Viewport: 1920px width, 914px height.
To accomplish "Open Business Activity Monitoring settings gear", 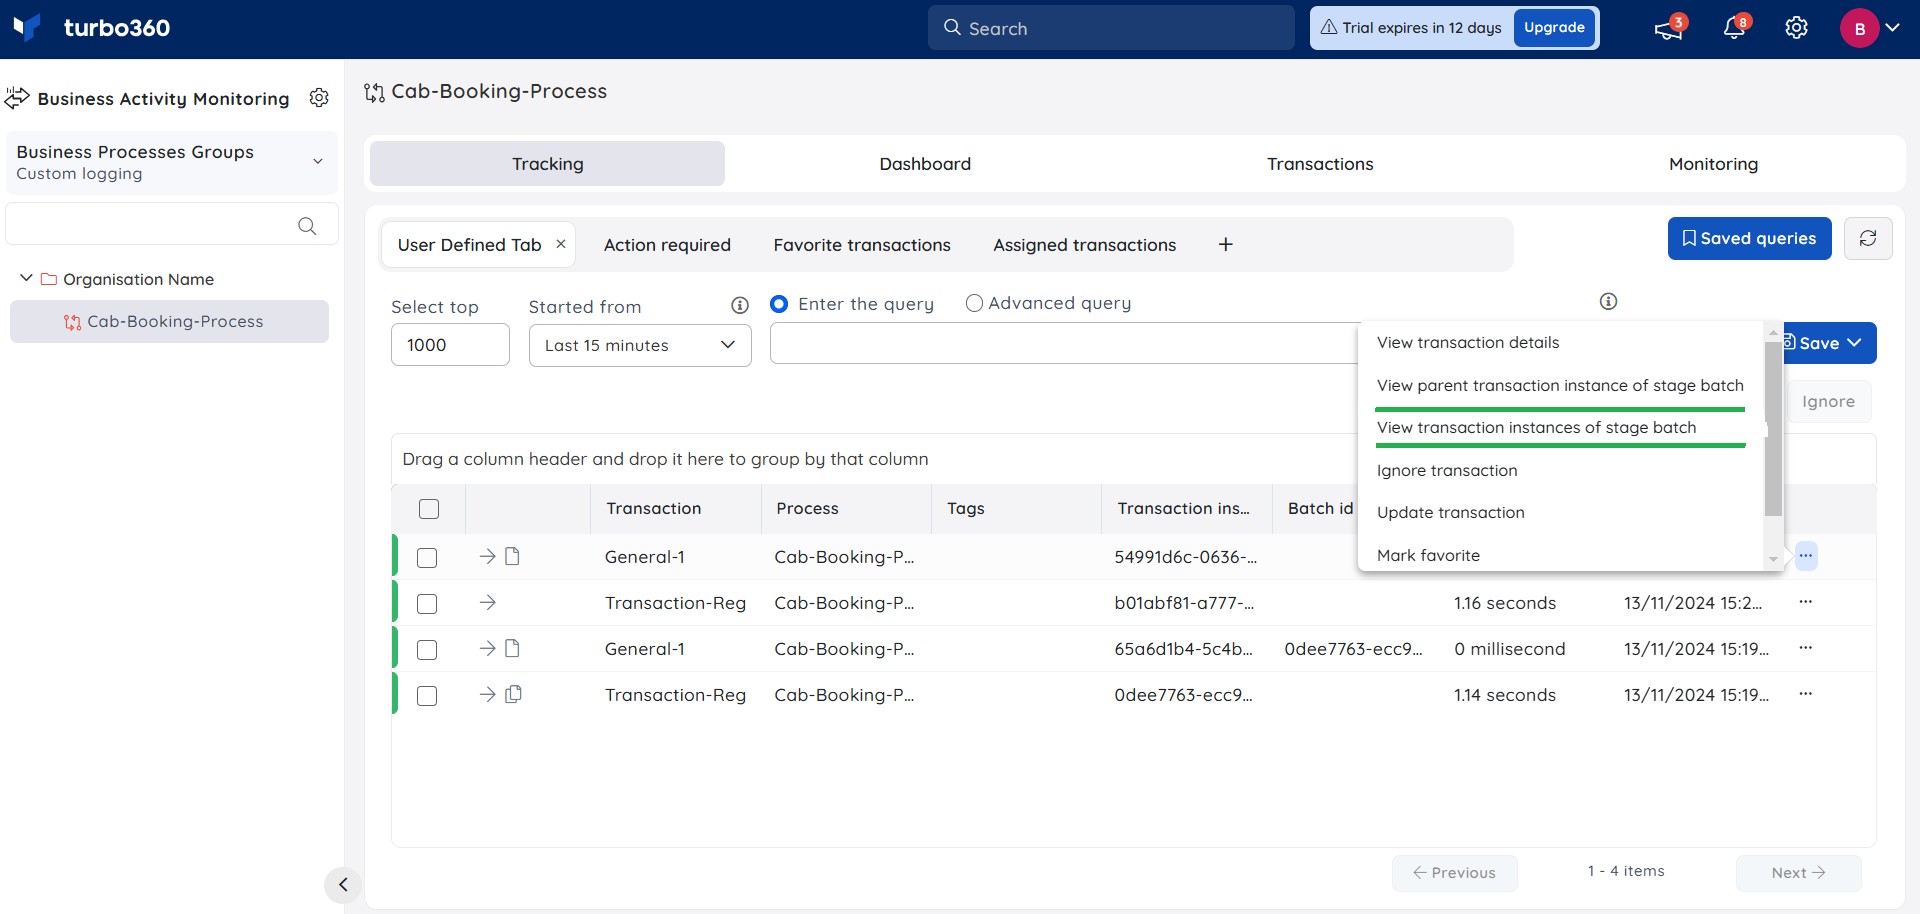I will (319, 98).
